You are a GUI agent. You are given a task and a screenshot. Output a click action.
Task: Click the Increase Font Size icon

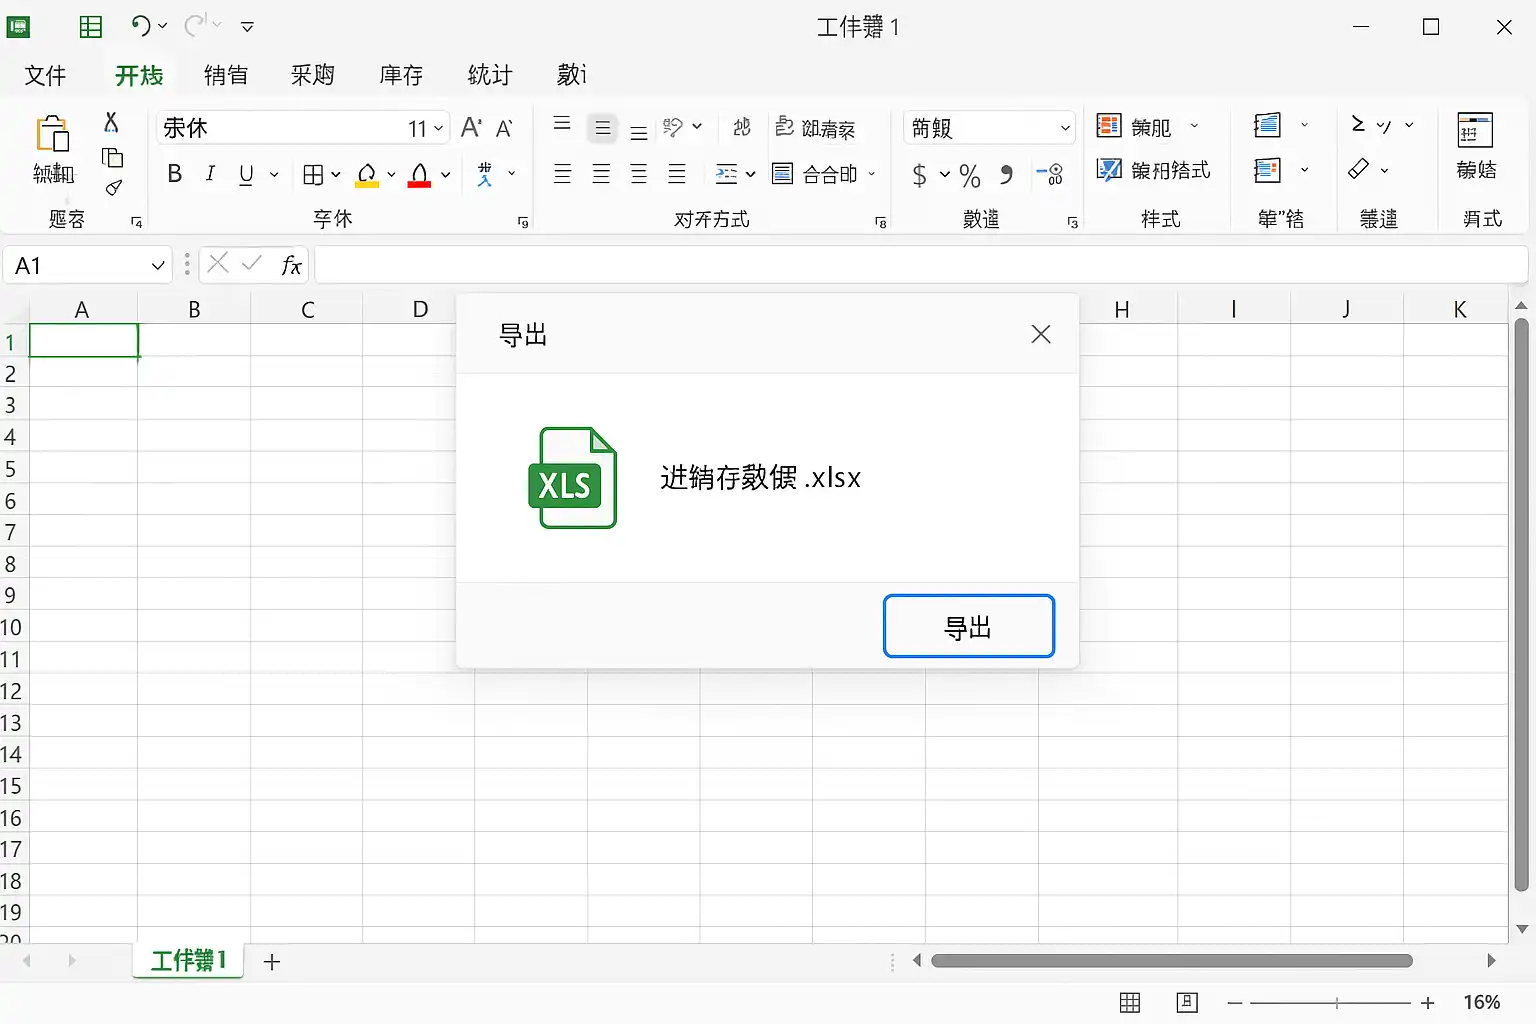470,128
